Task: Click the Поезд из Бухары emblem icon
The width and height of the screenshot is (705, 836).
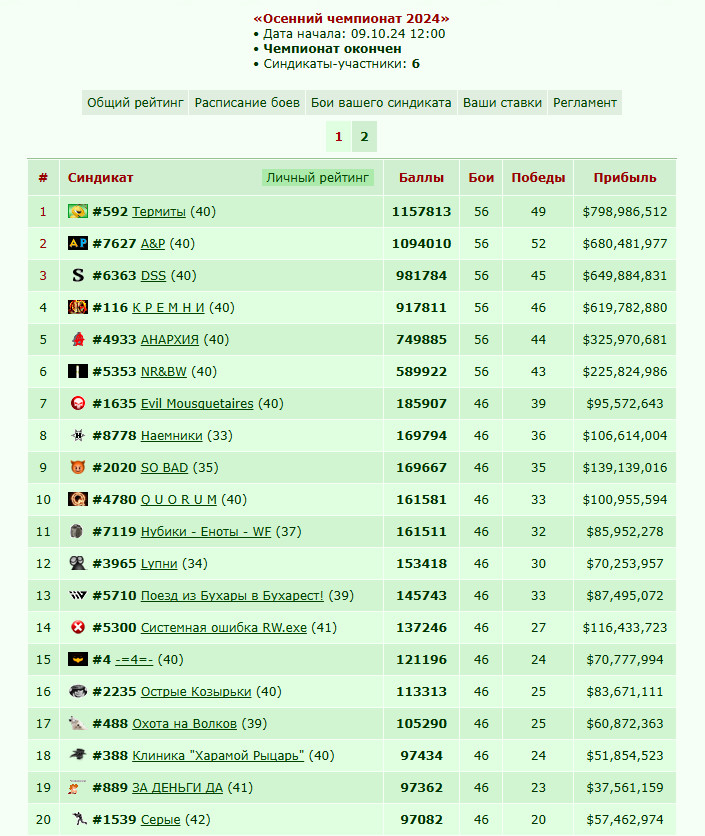Action: [x=78, y=596]
